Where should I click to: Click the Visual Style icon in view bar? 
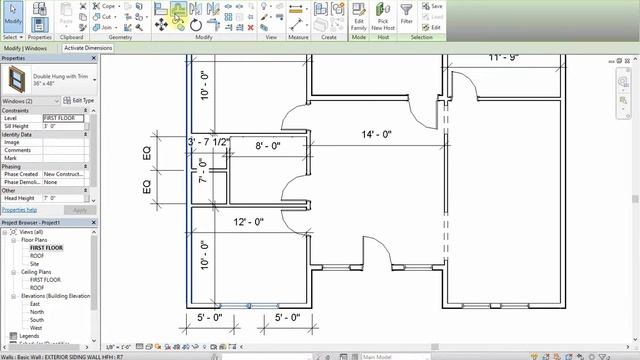click(x=149, y=347)
